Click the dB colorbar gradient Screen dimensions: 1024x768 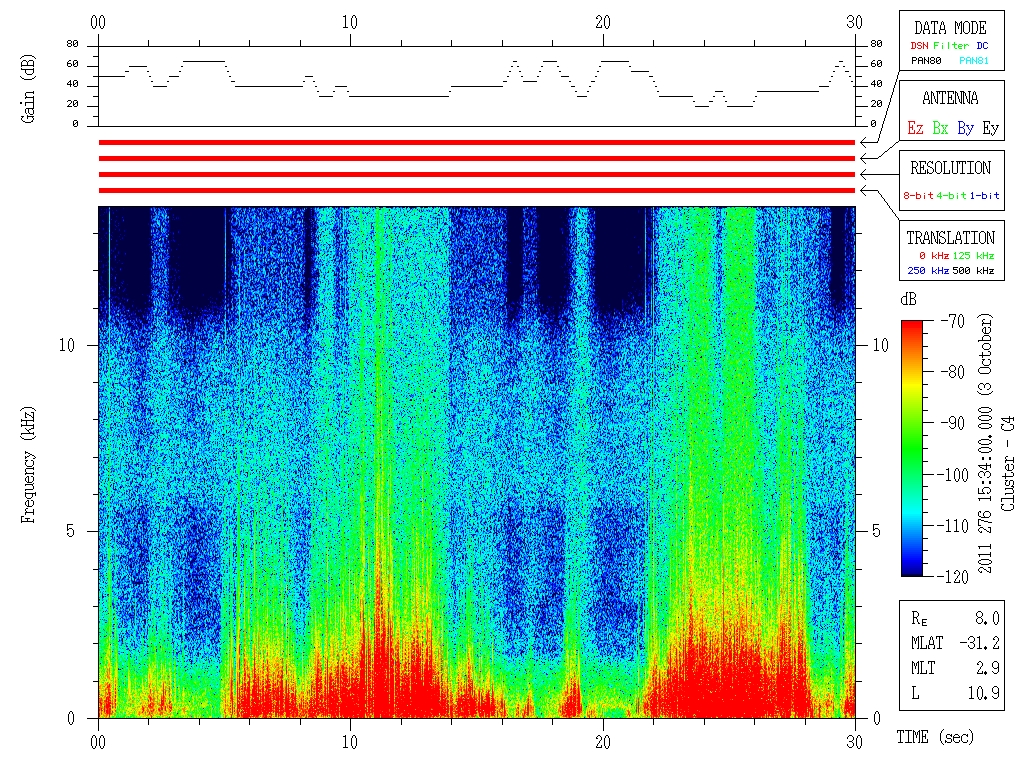pos(912,448)
